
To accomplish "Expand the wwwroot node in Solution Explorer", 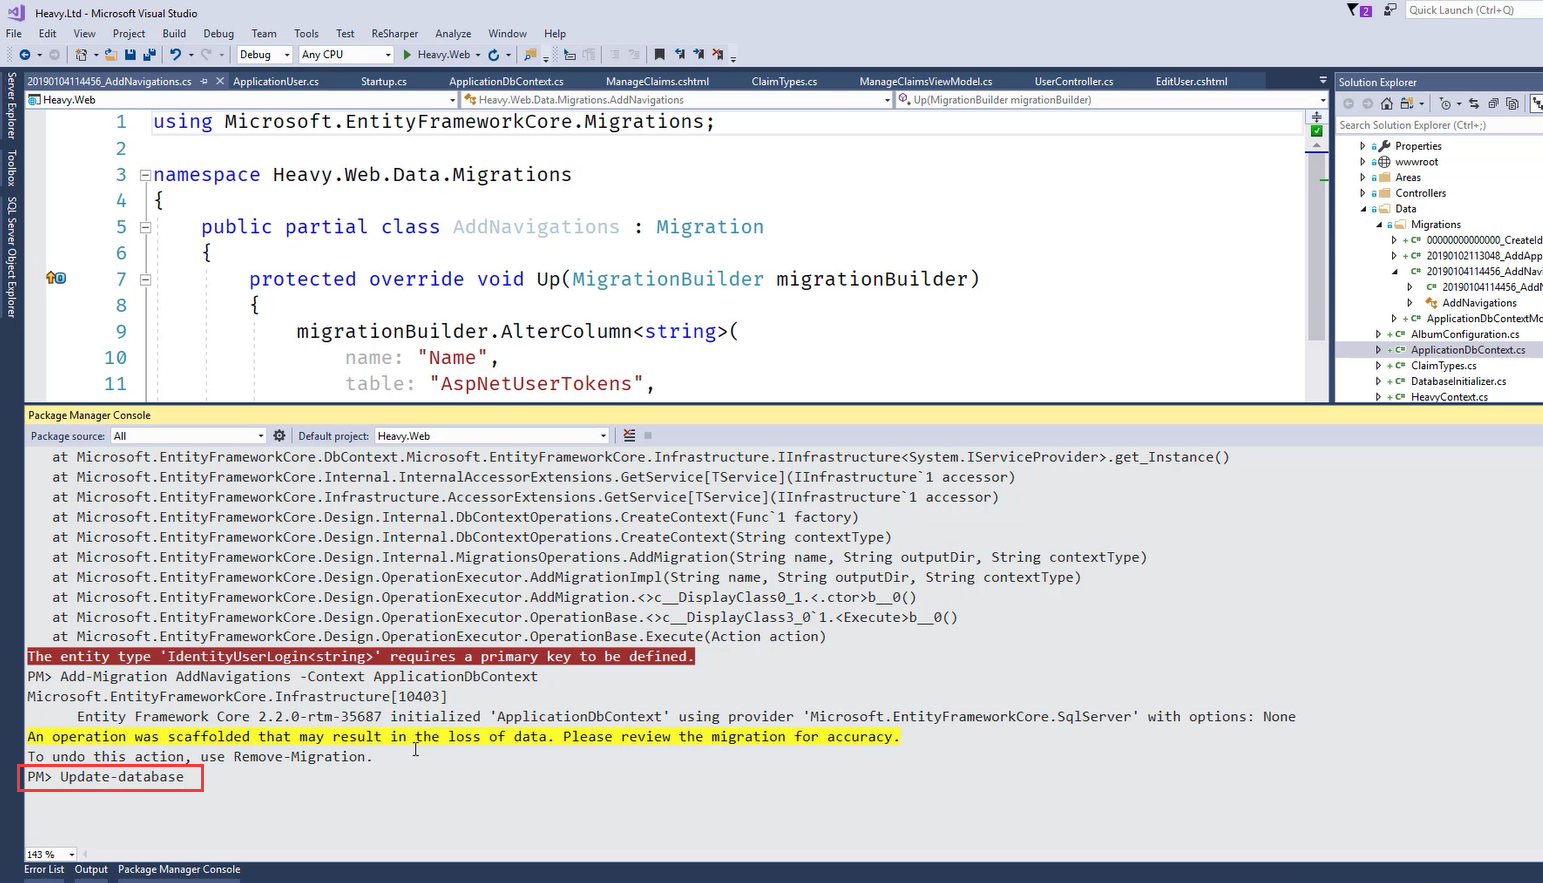I will 1362,162.
